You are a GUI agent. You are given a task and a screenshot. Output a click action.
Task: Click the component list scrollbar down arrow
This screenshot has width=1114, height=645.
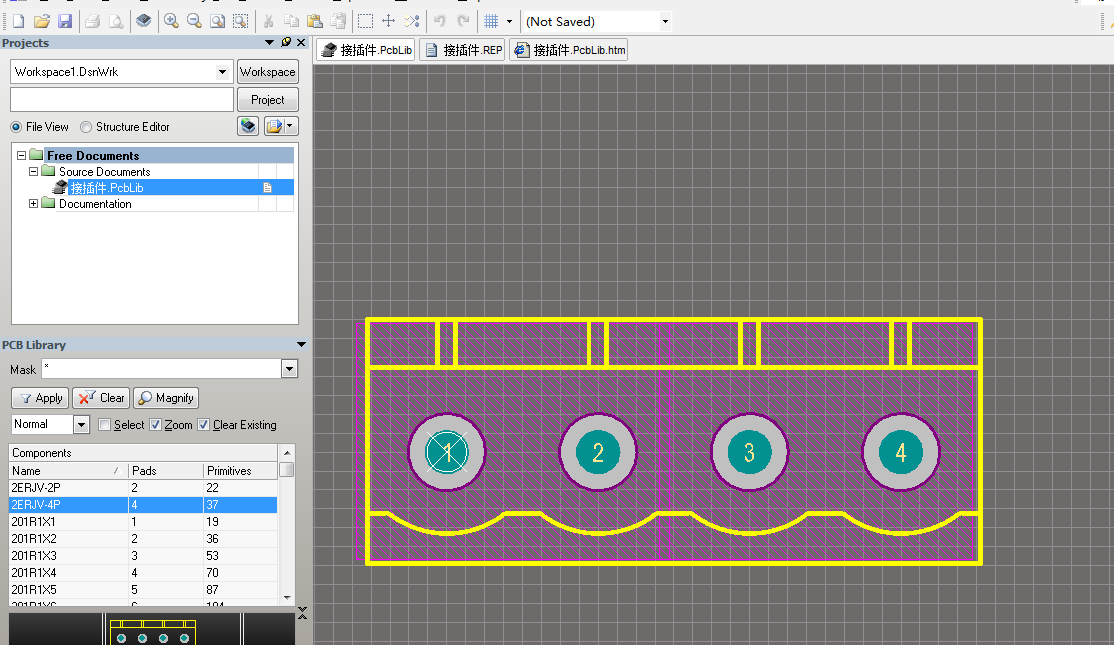point(287,597)
